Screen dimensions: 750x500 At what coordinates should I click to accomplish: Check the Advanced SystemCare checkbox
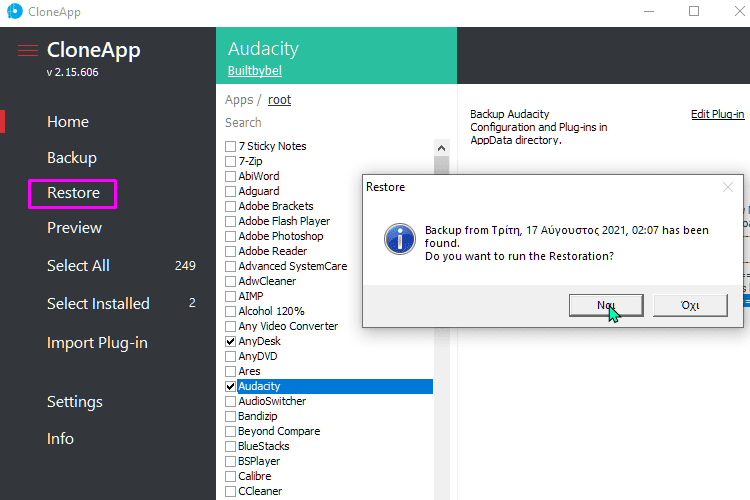click(231, 266)
